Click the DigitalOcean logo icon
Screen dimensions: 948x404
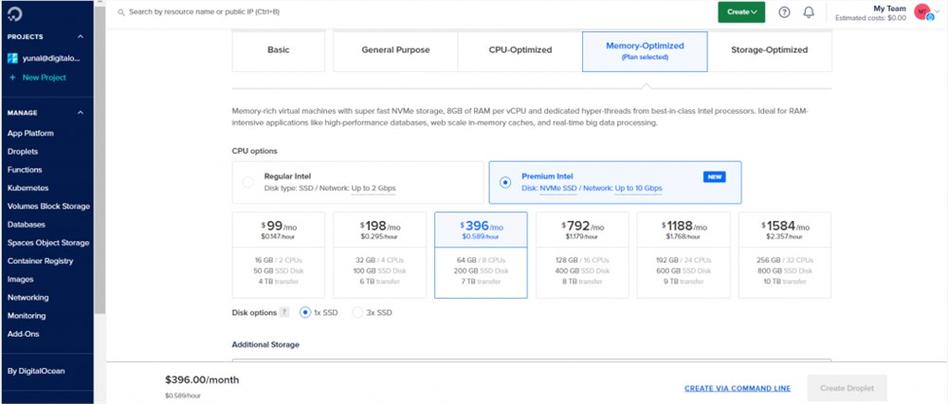(16, 15)
